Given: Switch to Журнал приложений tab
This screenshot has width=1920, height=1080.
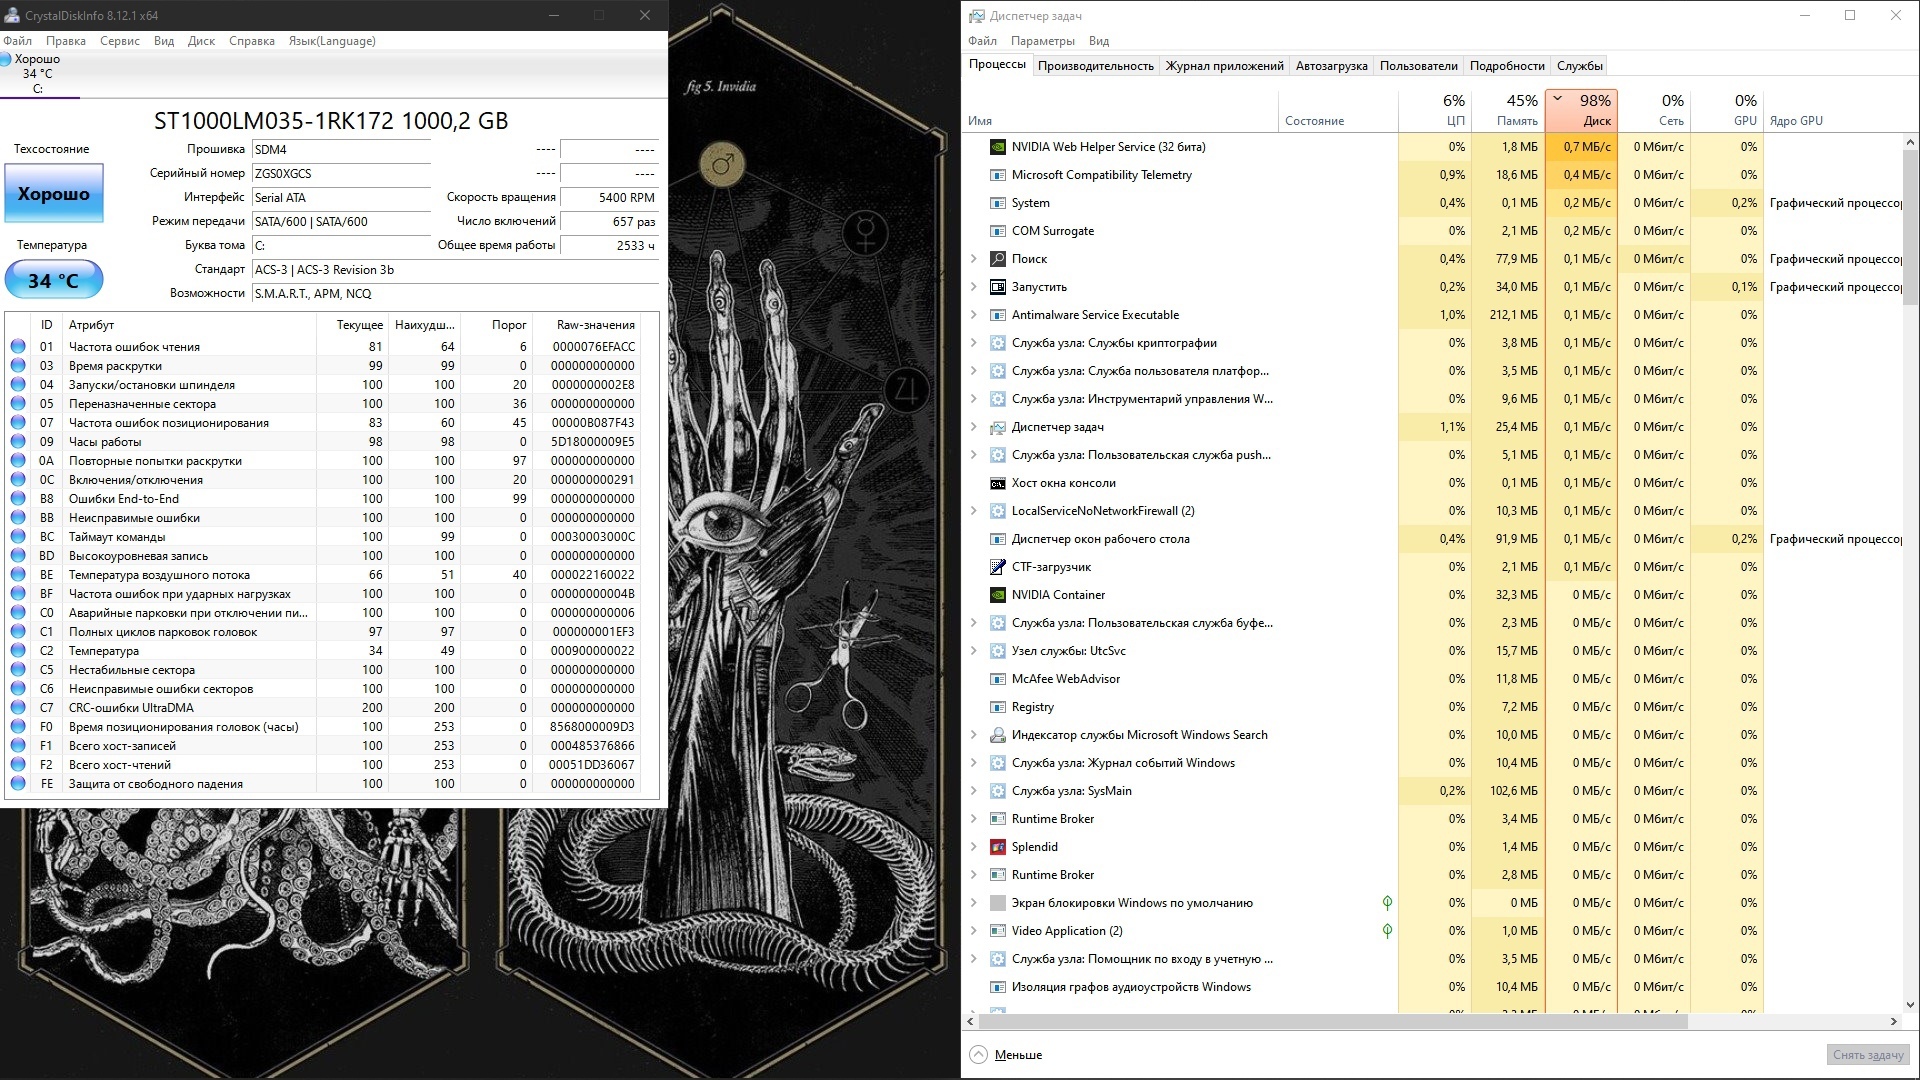Looking at the screenshot, I should tap(1224, 66).
